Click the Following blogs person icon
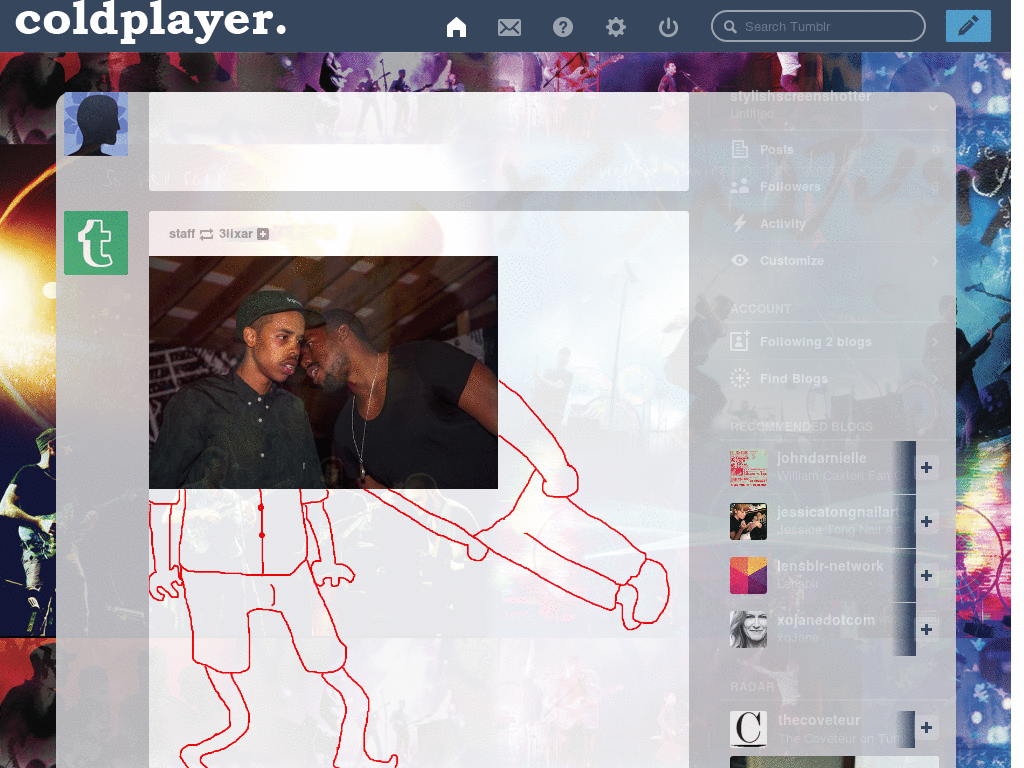Screen dimensions: 1024x768 (x=739, y=341)
